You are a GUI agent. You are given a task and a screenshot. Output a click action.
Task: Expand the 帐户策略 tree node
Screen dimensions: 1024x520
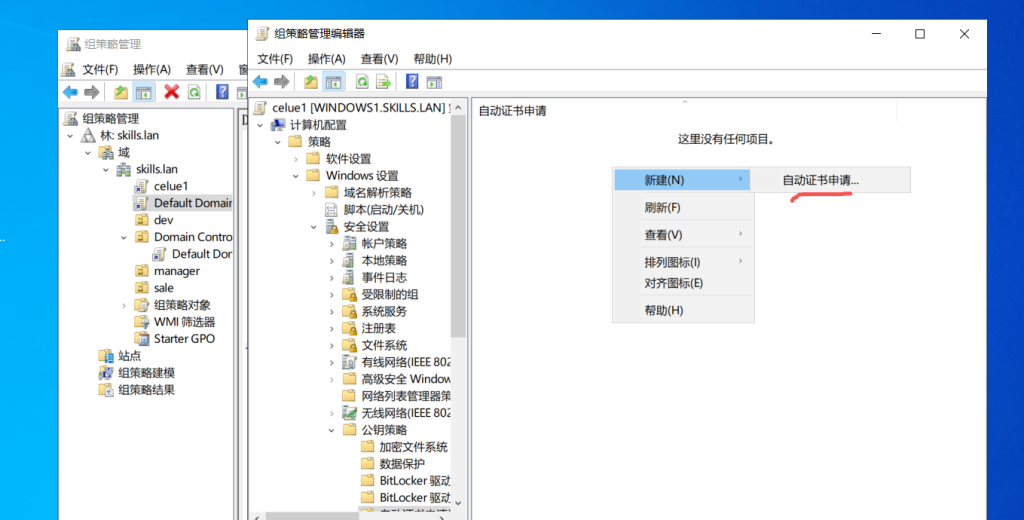coord(332,244)
